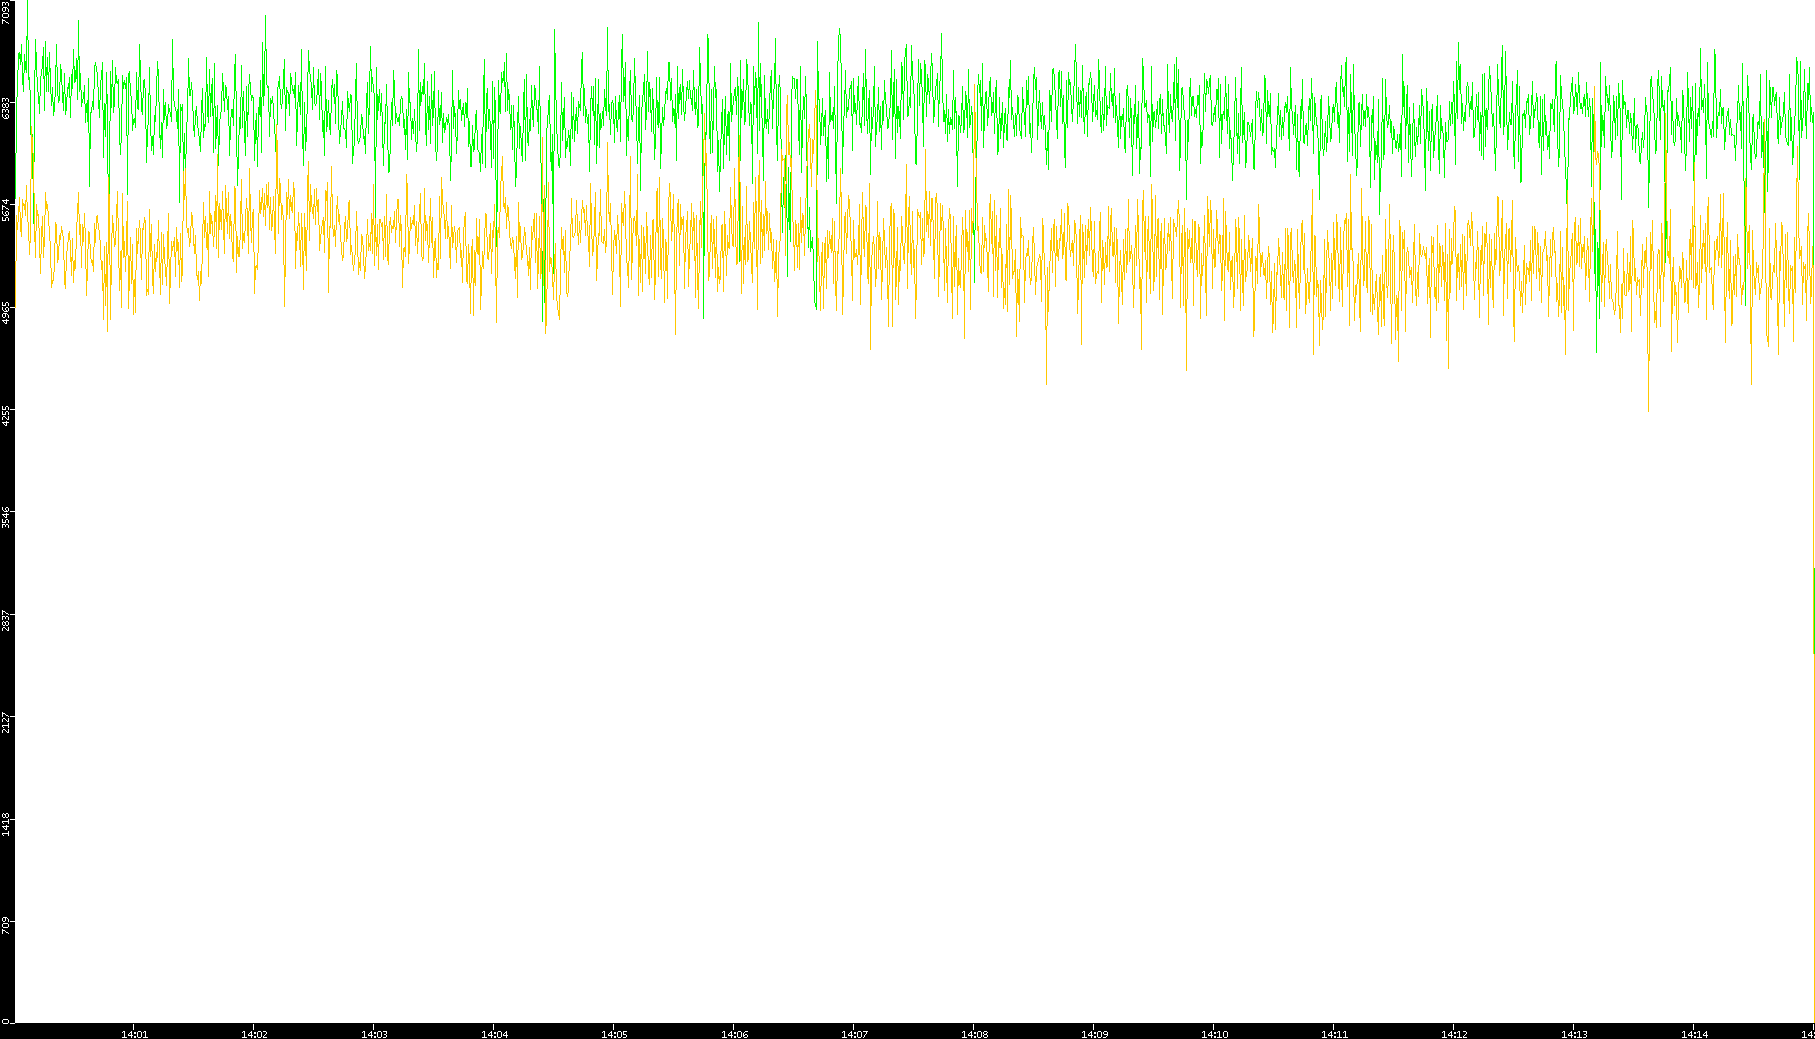Select the 3546 value axis label

click(x=6, y=517)
